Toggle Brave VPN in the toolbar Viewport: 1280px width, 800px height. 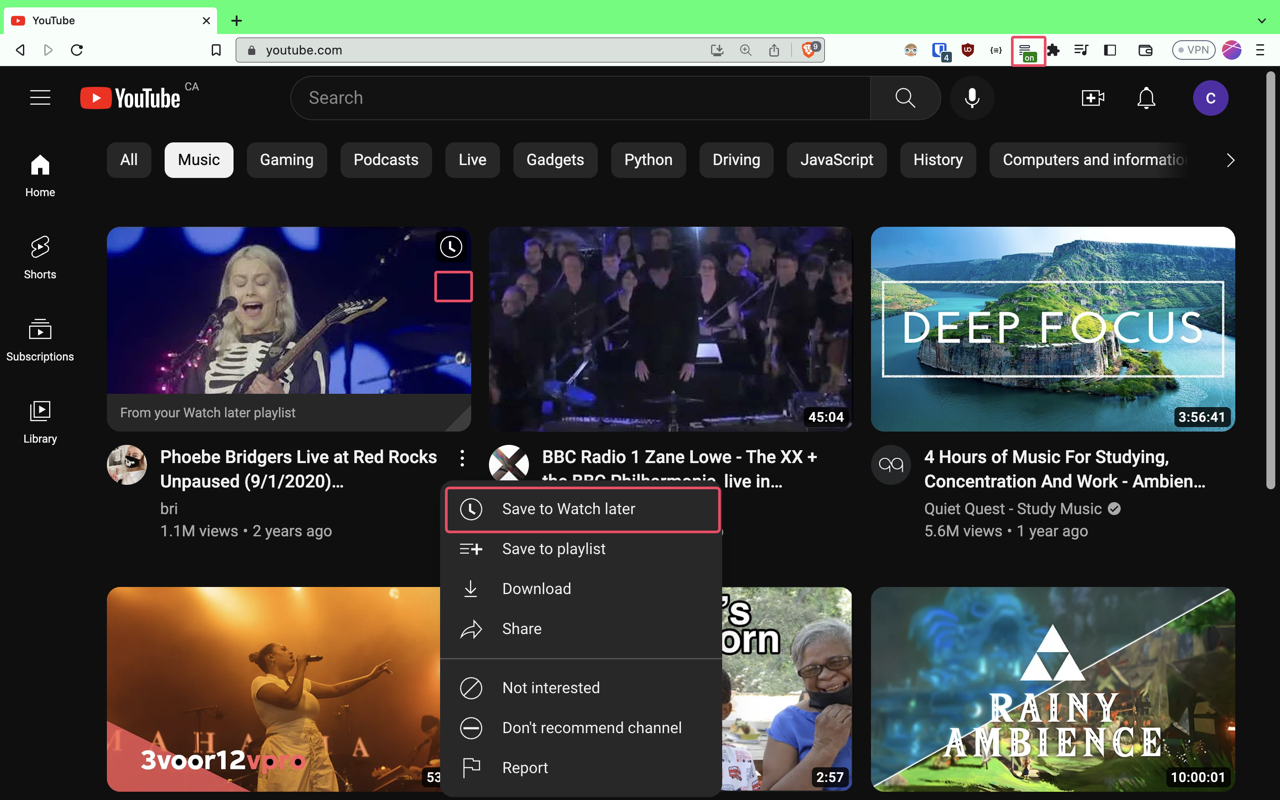click(1193, 49)
